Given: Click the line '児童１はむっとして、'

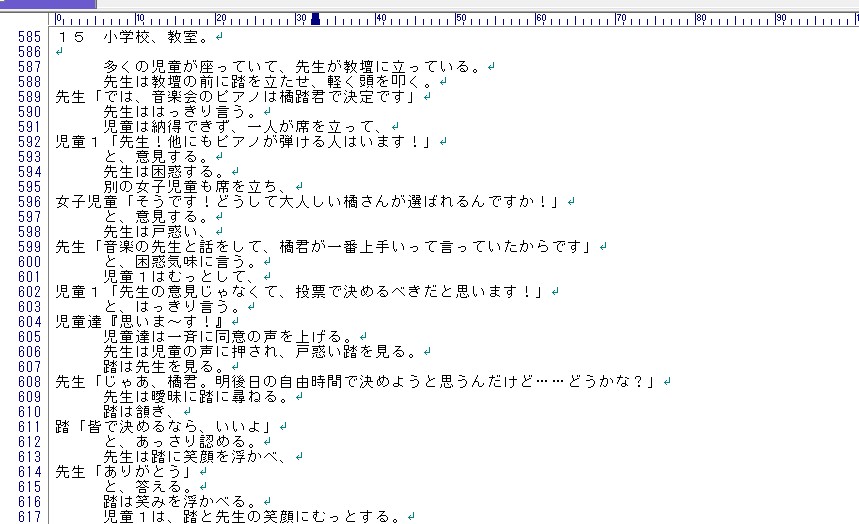Looking at the screenshot, I should point(180,277).
